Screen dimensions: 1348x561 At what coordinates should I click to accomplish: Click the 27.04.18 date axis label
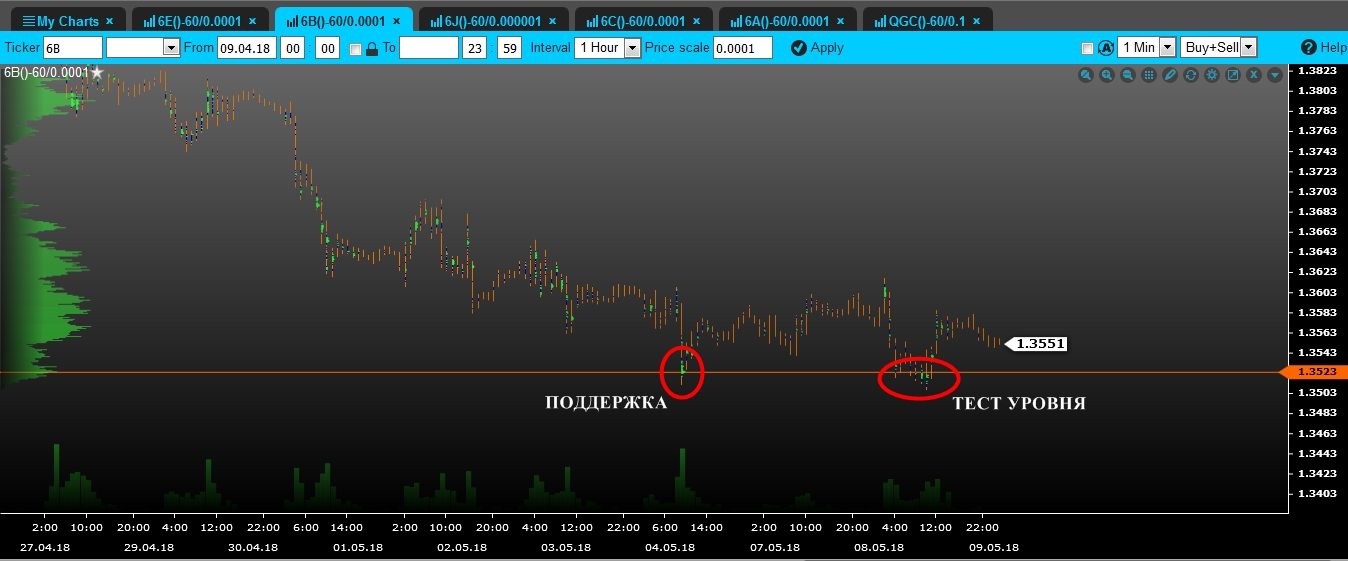(x=45, y=547)
